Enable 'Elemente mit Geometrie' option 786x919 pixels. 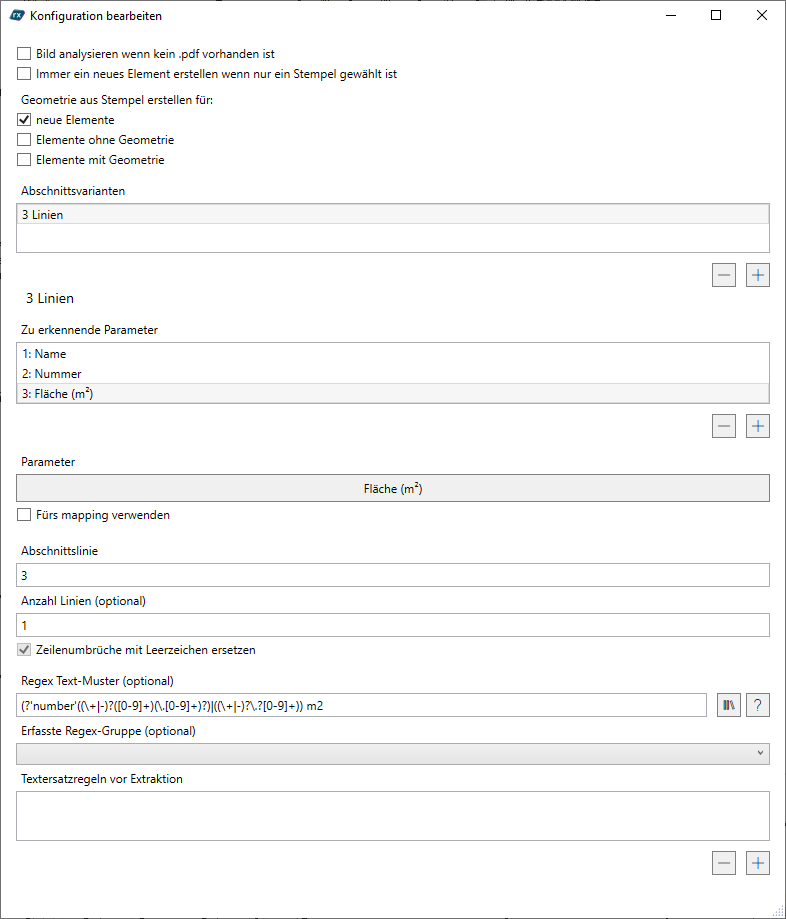coord(23,159)
